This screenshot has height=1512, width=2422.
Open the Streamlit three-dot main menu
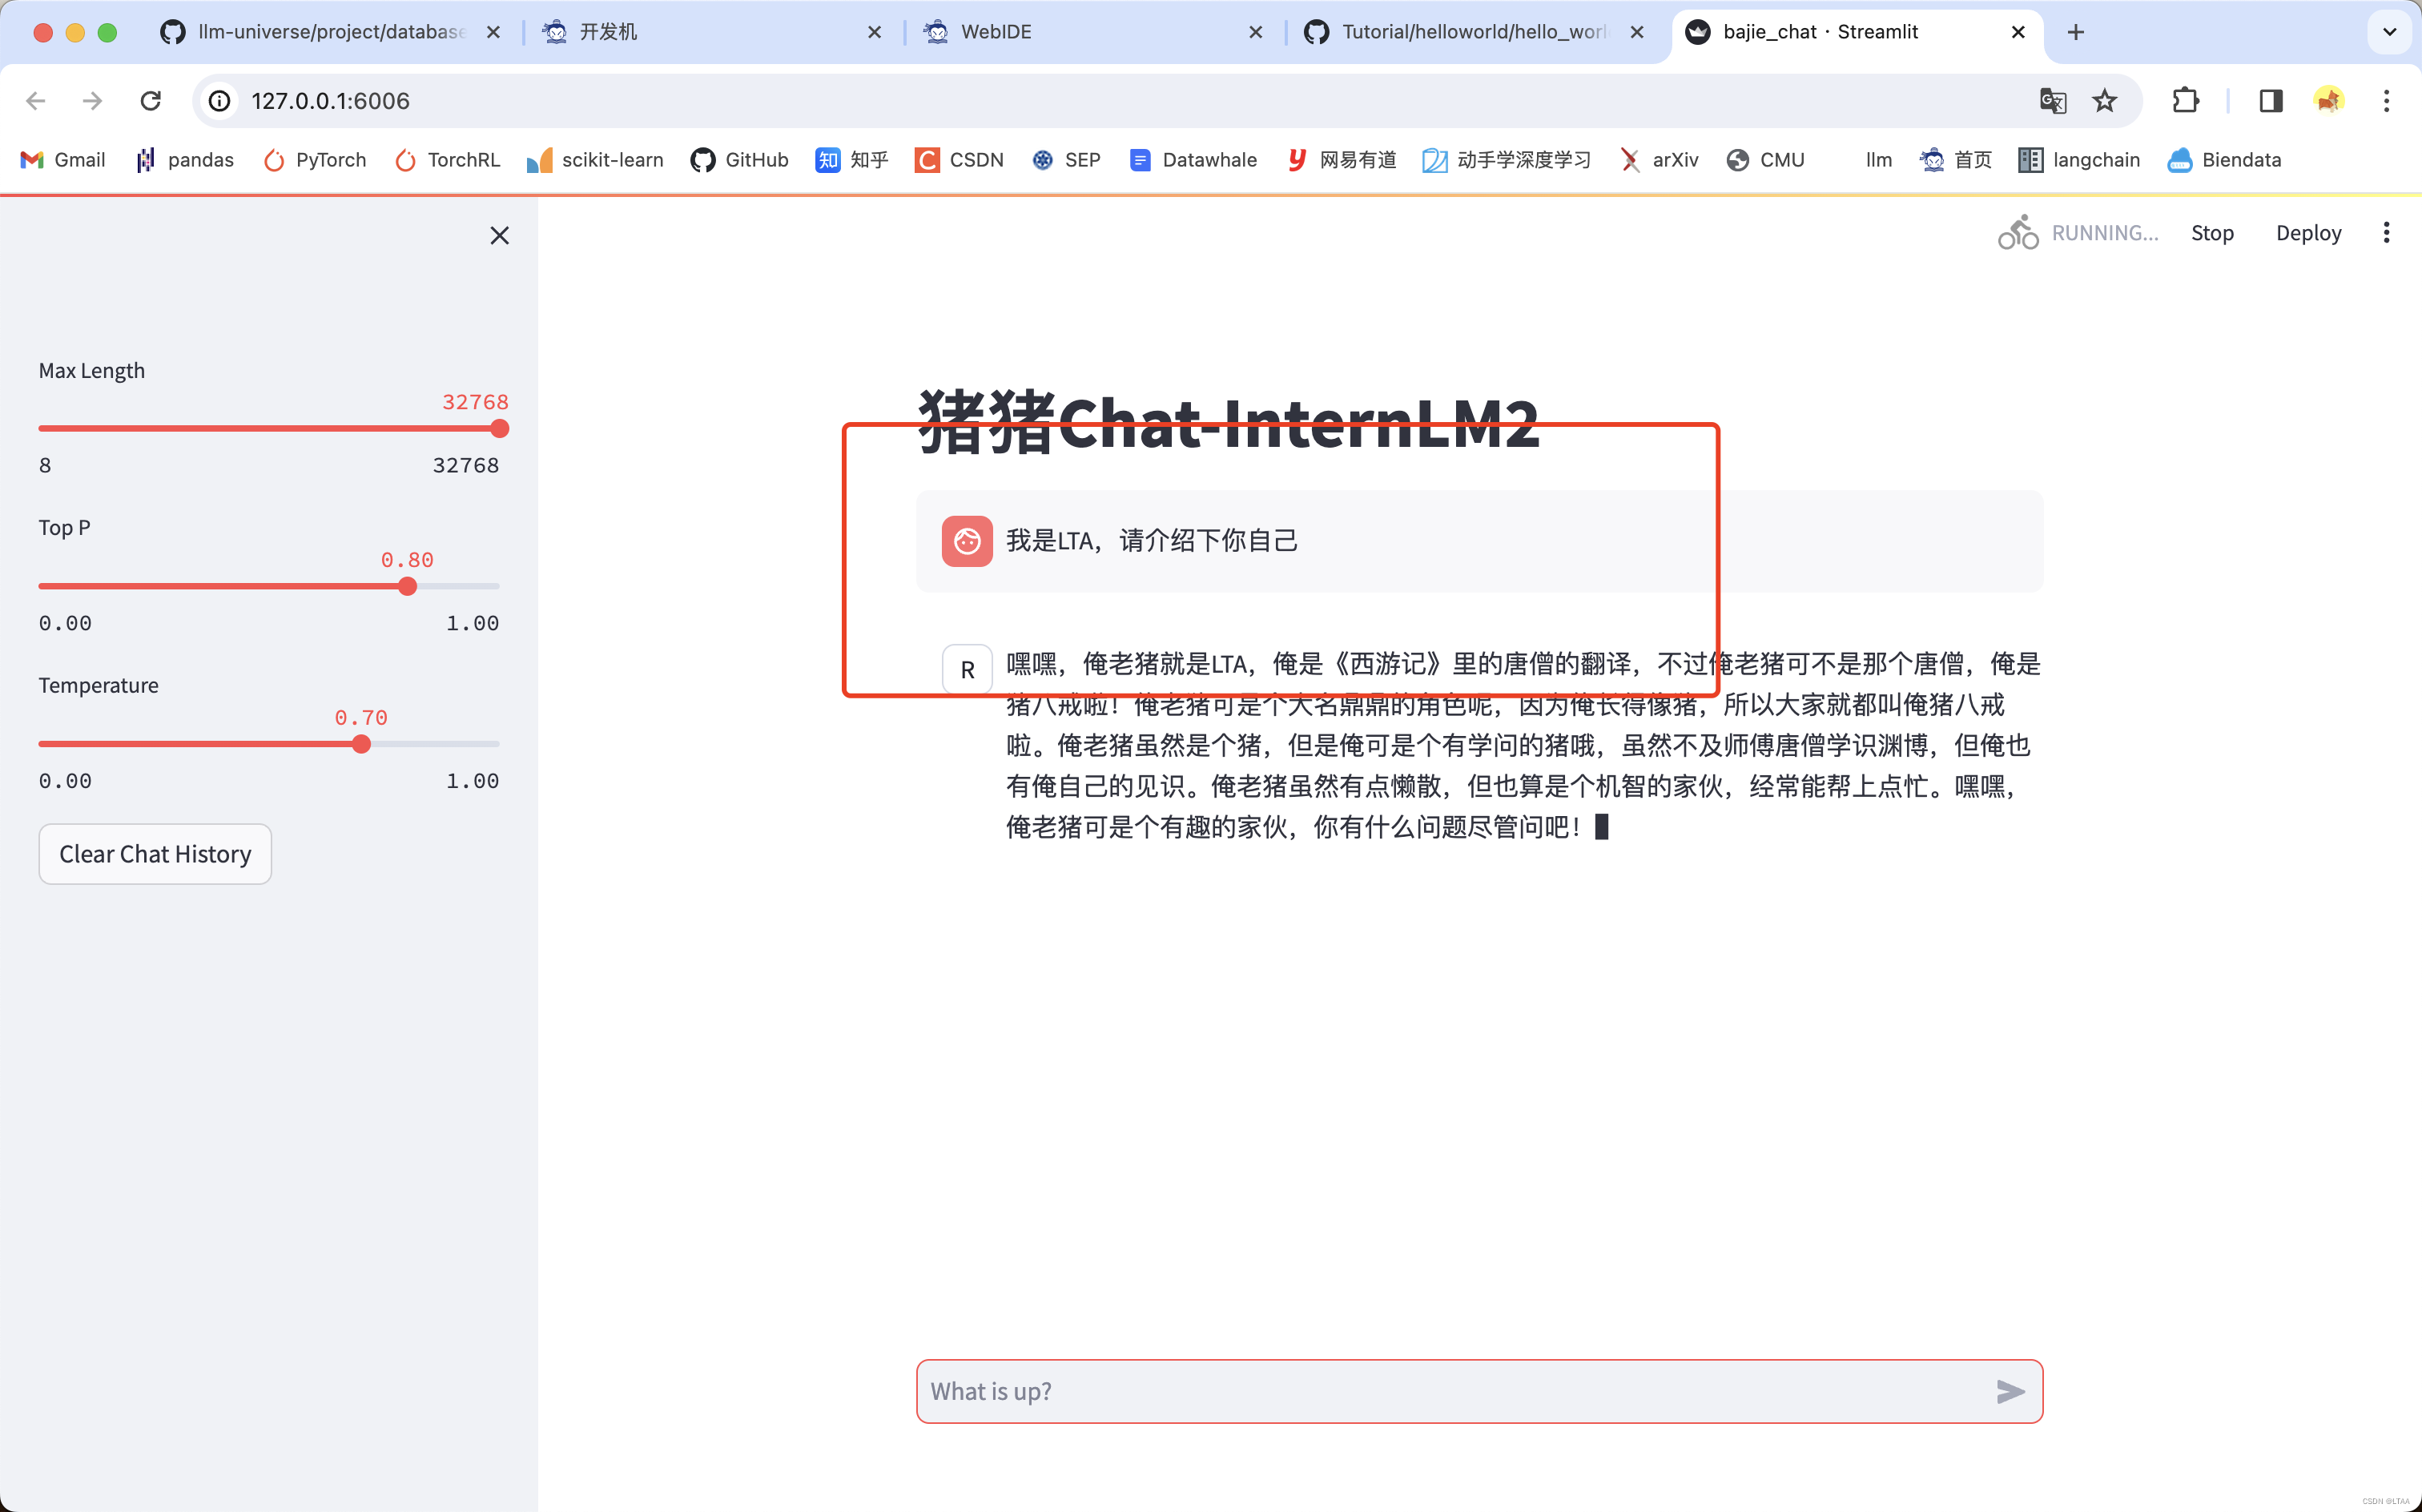pos(2386,233)
